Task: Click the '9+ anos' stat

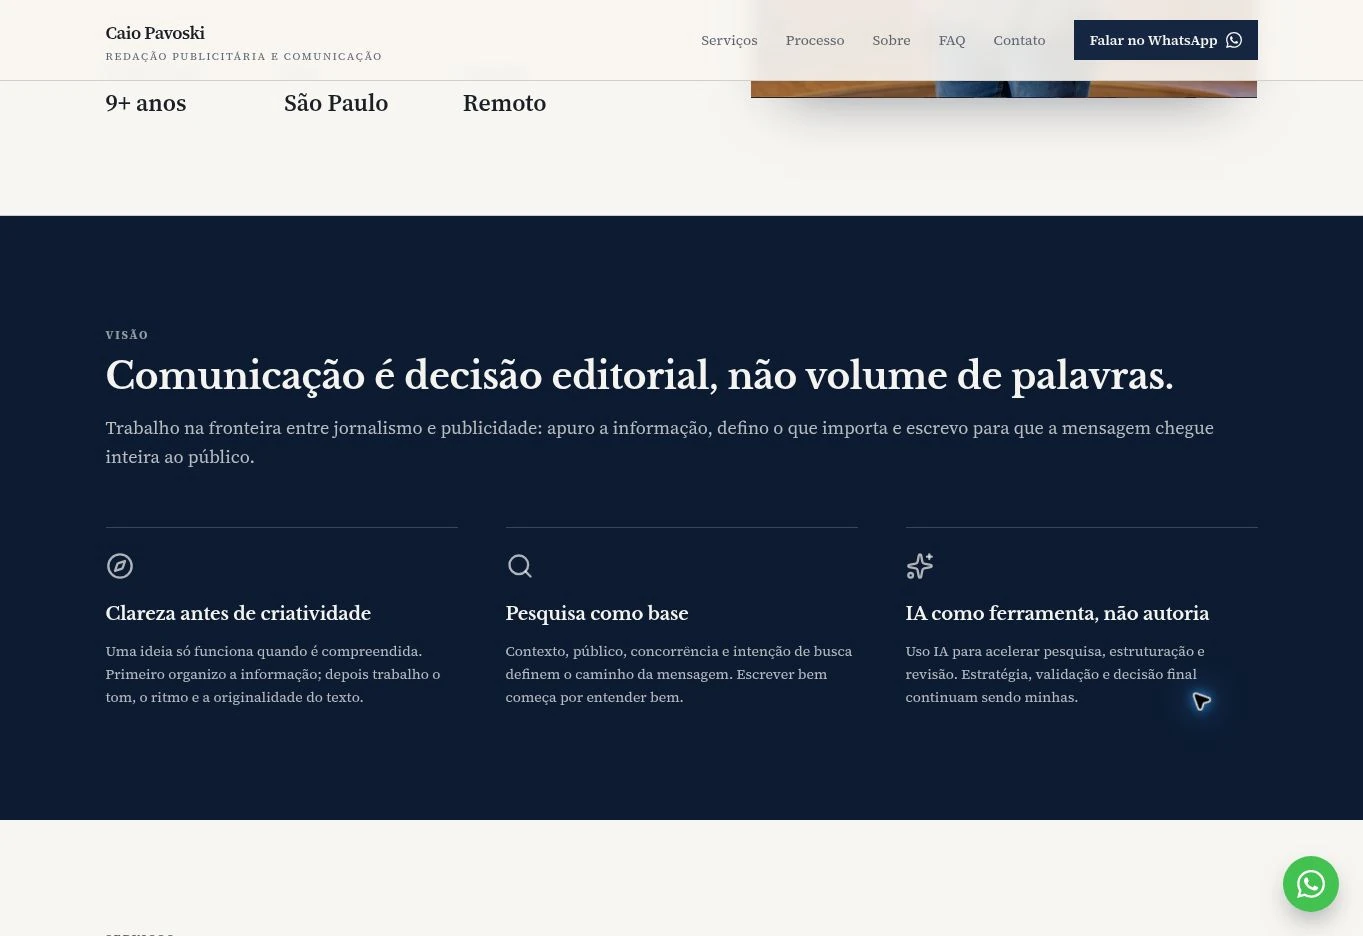Action: pyautogui.click(x=146, y=103)
